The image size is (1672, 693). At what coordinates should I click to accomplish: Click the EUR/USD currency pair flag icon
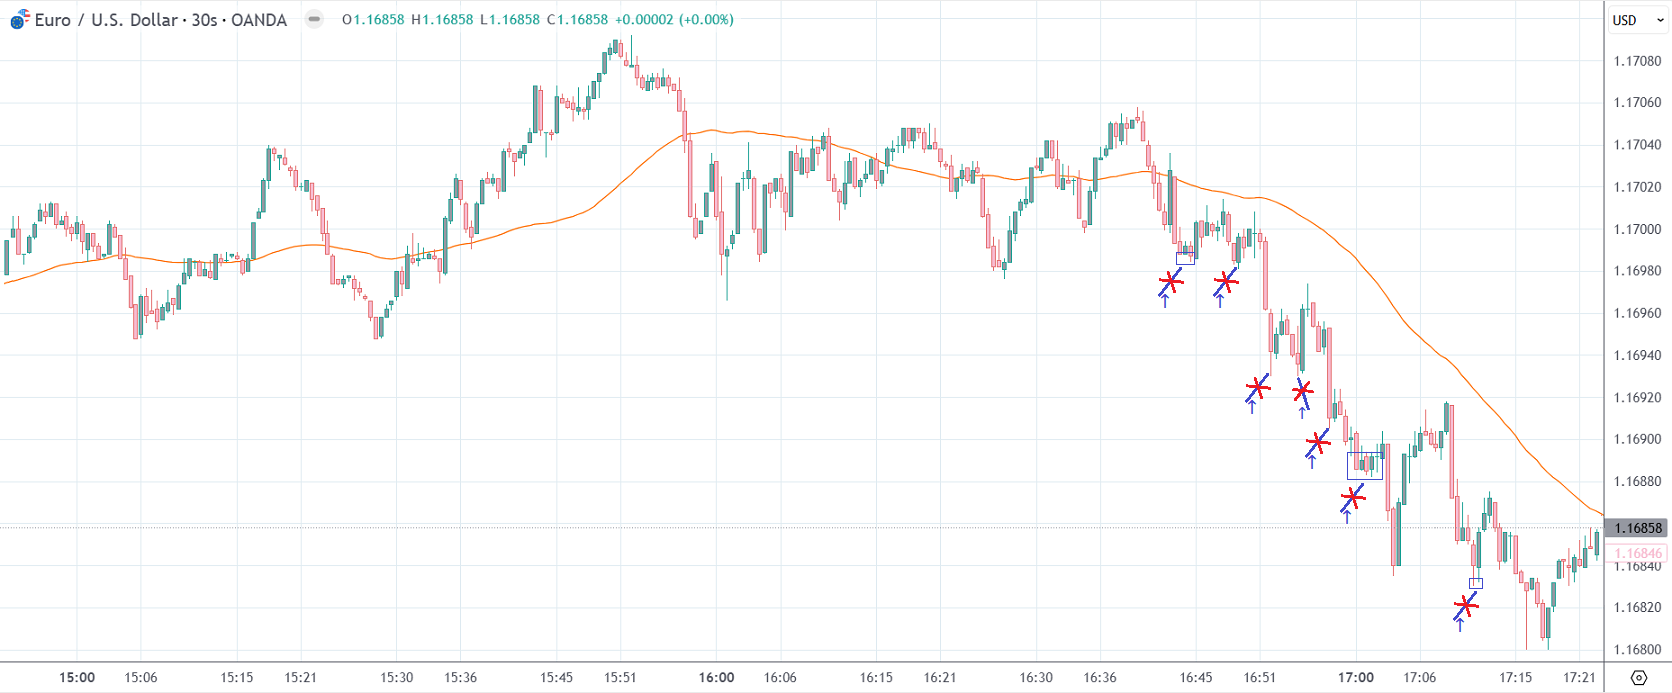tap(19, 19)
